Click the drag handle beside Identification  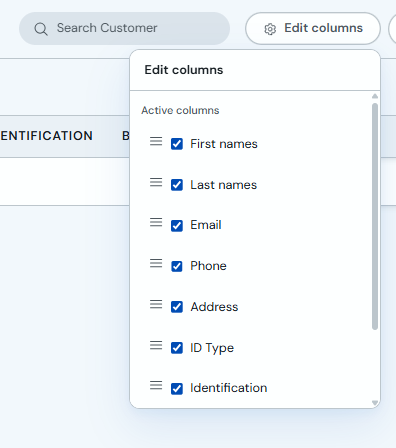[x=156, y=385]
